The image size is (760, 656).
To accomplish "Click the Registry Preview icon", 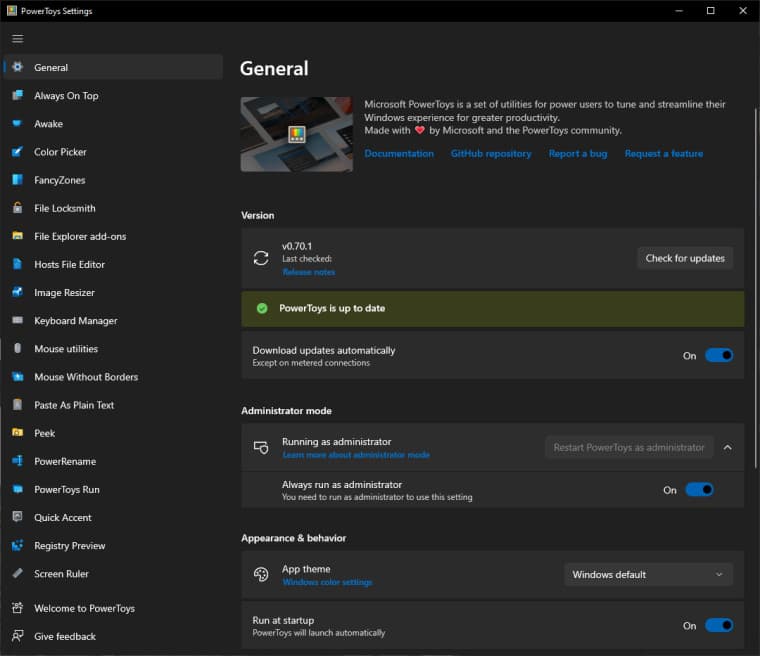I will pos(17,546).
